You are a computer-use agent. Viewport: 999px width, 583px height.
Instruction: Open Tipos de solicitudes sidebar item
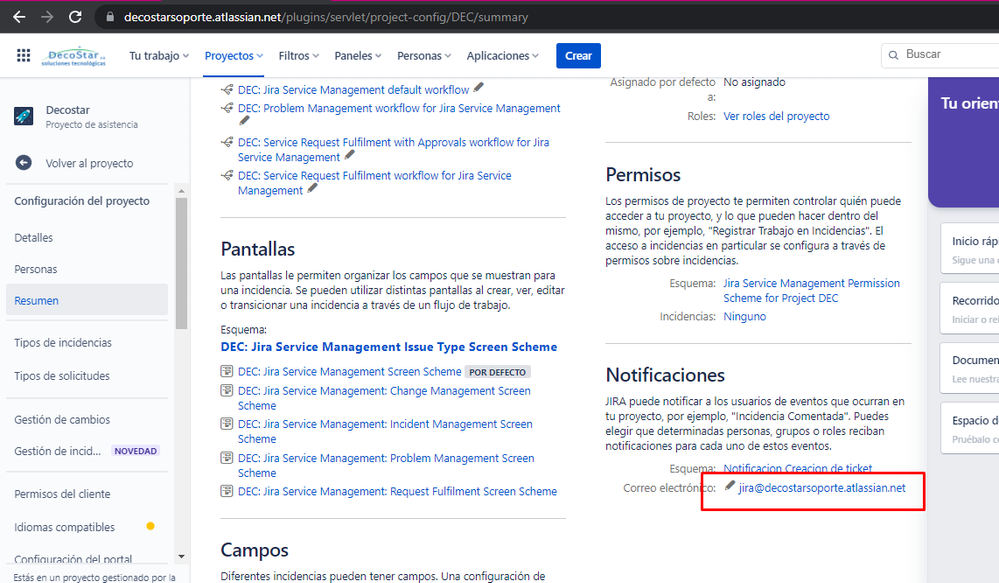(62, 375)
